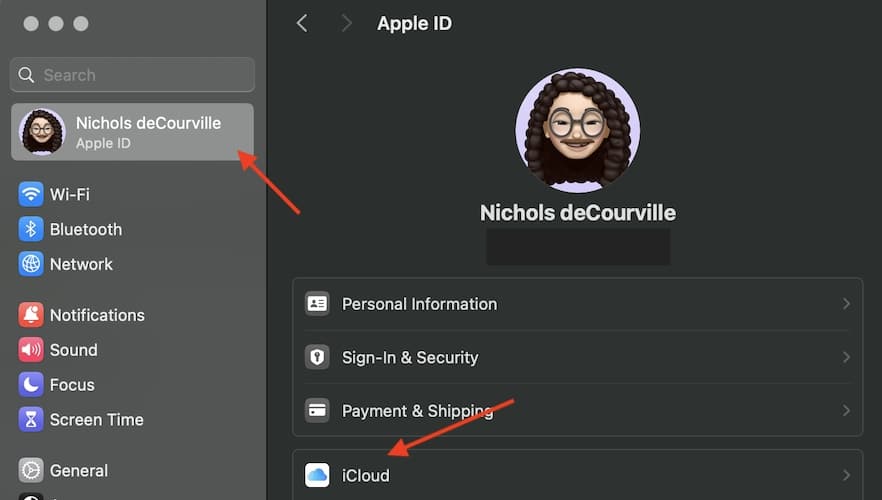
Task: Open Payment & Shipping card icon
Action: (x=317, y=411)
